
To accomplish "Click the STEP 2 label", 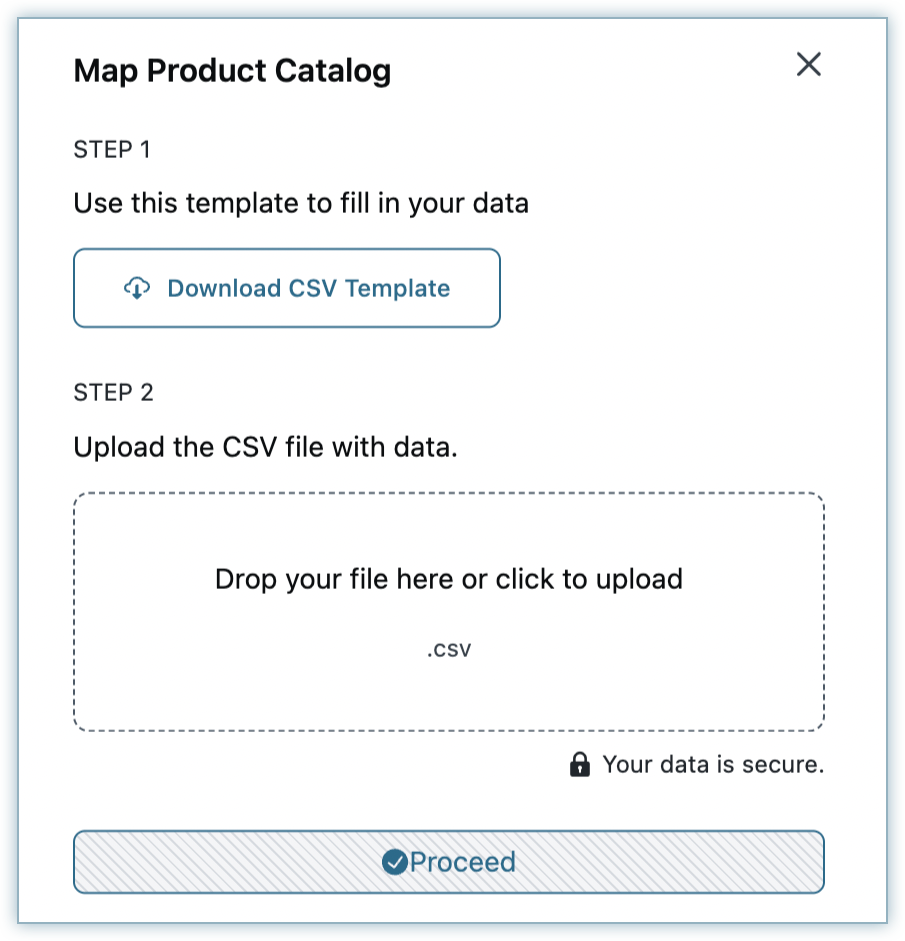I will click(114, 392).
